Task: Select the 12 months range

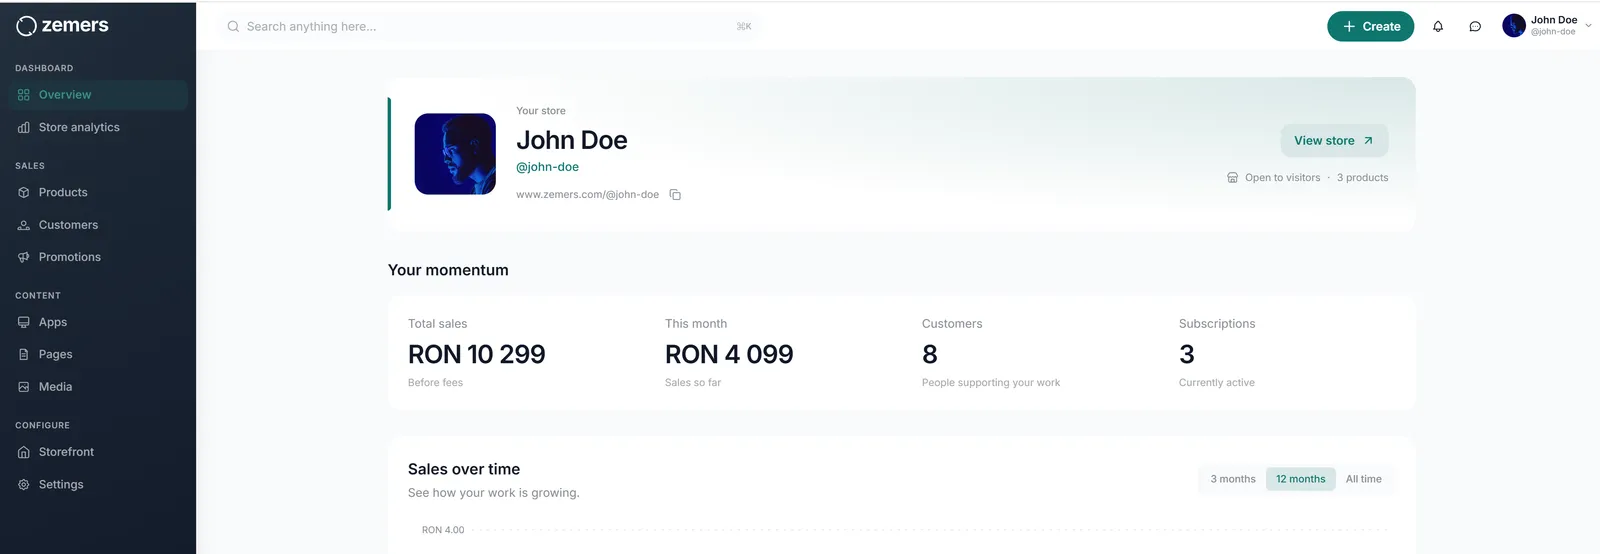Action: [x=1300, y=479]
